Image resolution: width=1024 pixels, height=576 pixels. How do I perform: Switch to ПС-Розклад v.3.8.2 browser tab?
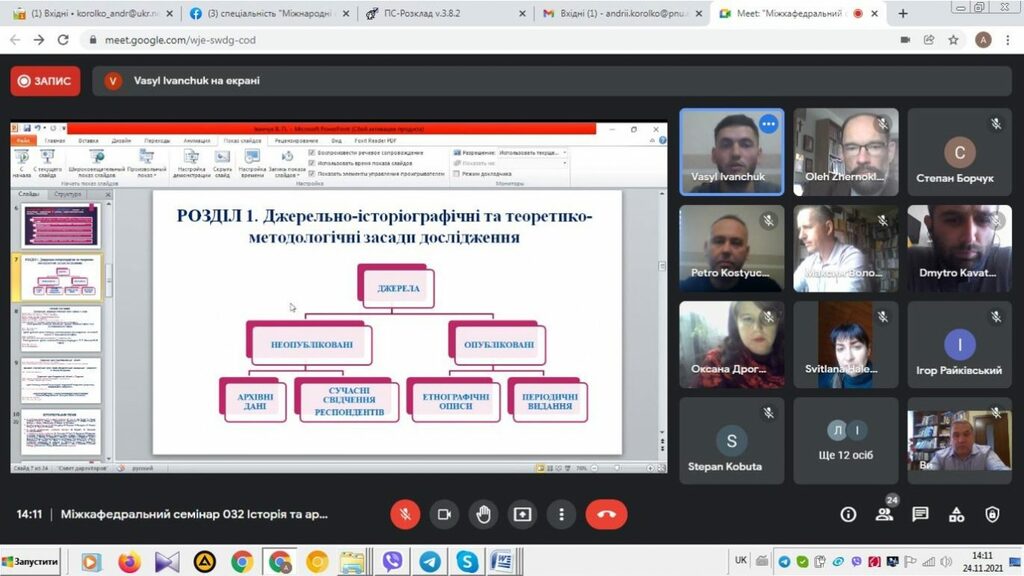(444, 14)
